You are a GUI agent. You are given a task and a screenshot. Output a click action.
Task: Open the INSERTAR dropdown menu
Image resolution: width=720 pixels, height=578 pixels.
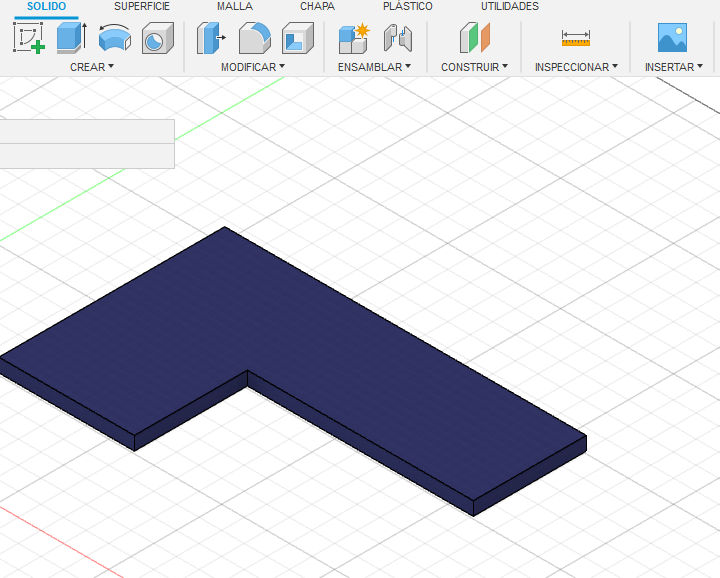click(674, 67)
